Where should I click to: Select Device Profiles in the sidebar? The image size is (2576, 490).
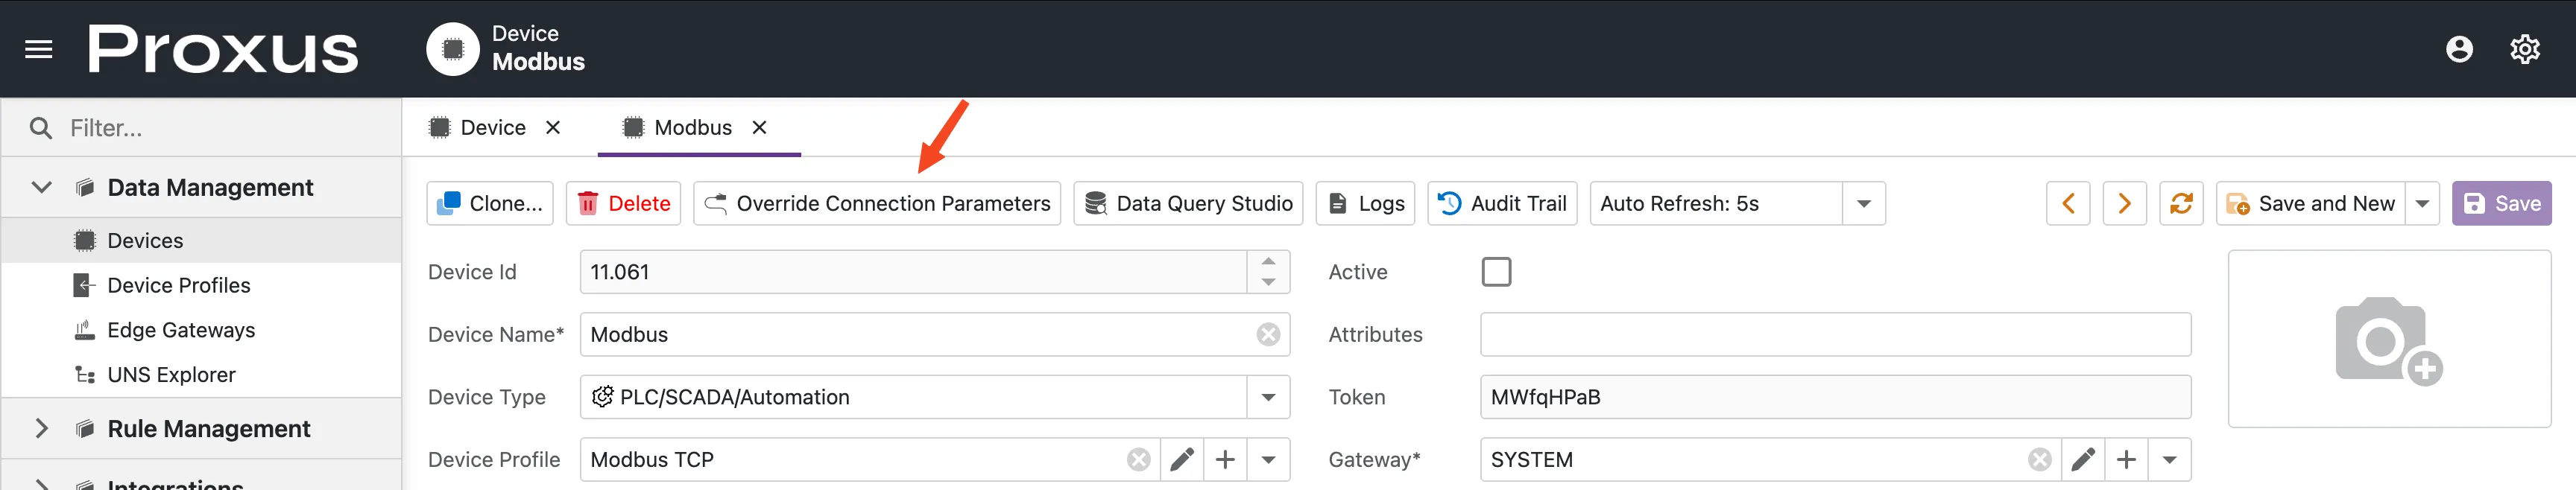click(178, 286)
